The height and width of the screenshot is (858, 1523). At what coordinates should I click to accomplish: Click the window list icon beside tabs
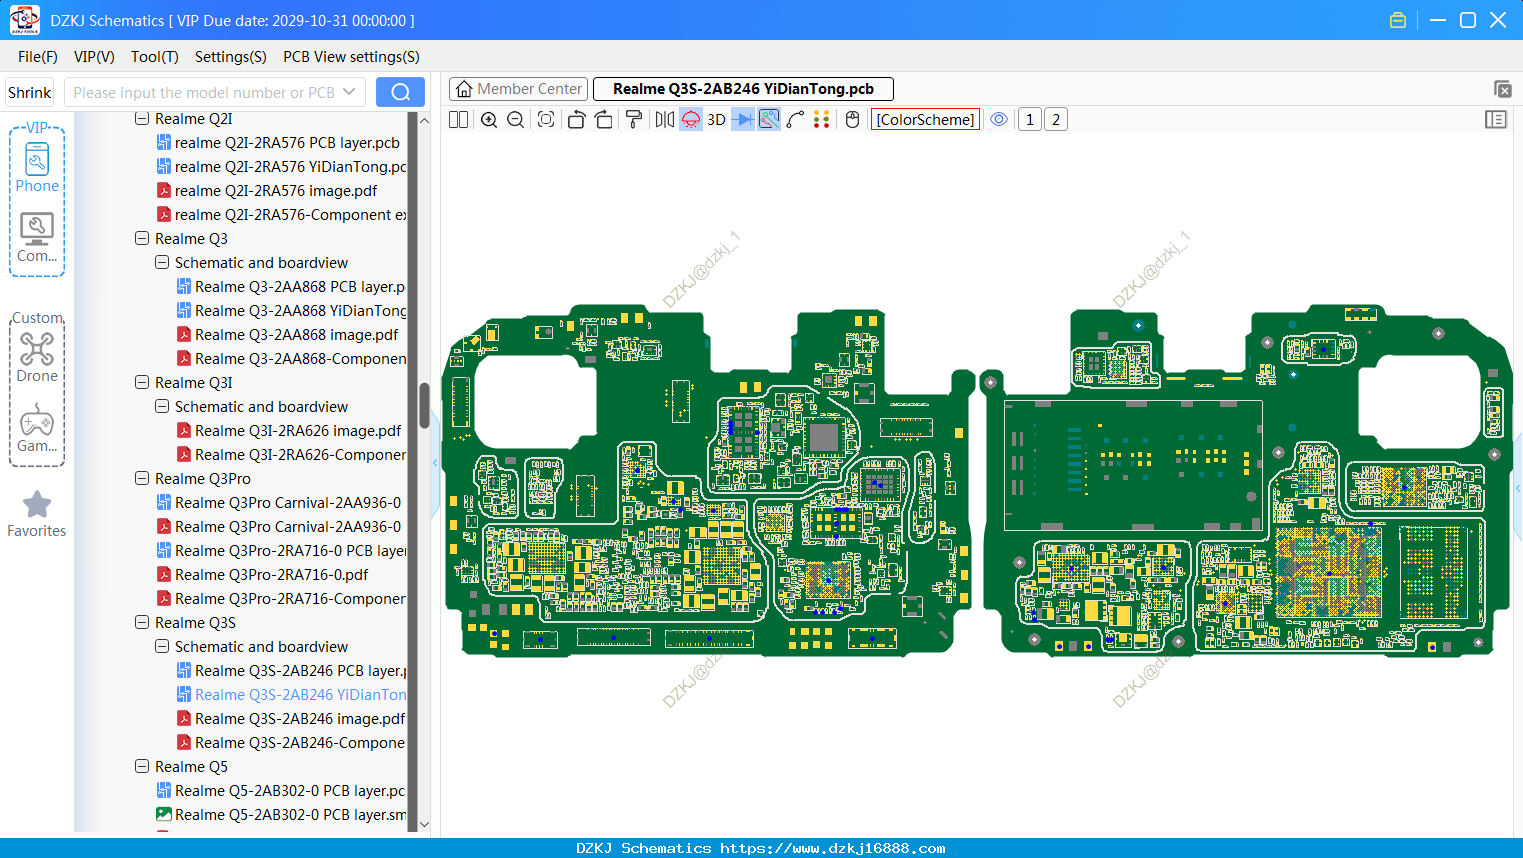pyautogui.click(x=1502, y=89)
